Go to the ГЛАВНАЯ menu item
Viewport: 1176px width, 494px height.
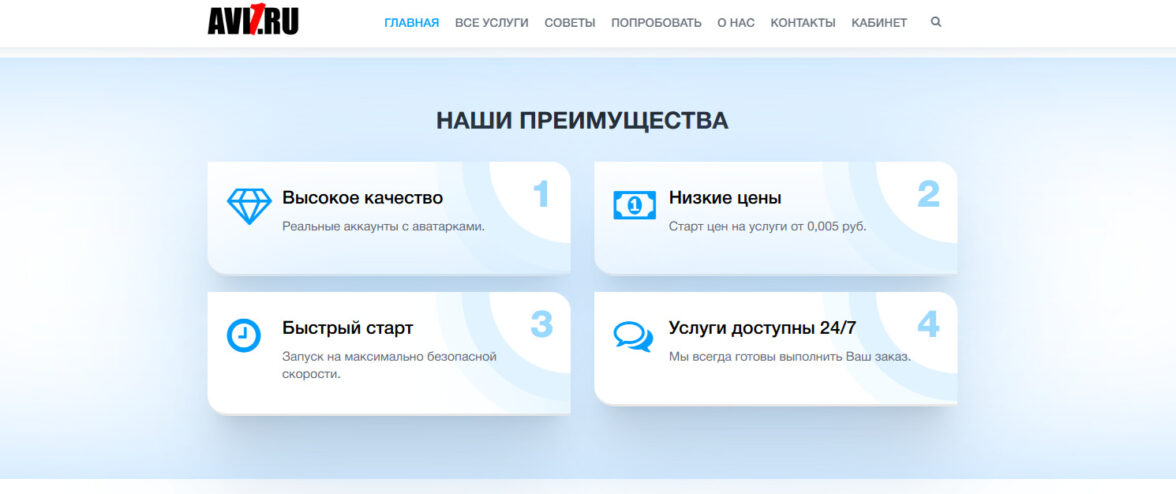(412, 22)
